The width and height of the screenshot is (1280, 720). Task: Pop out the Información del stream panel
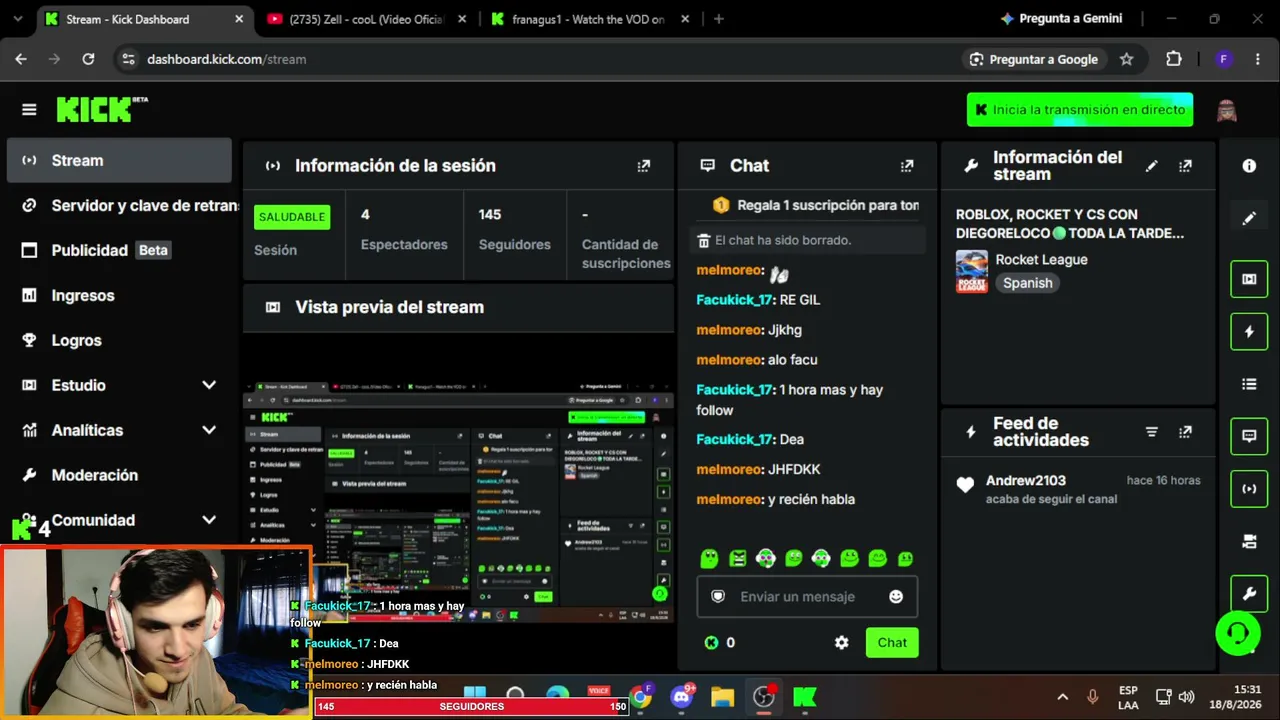pos(1186,166)
